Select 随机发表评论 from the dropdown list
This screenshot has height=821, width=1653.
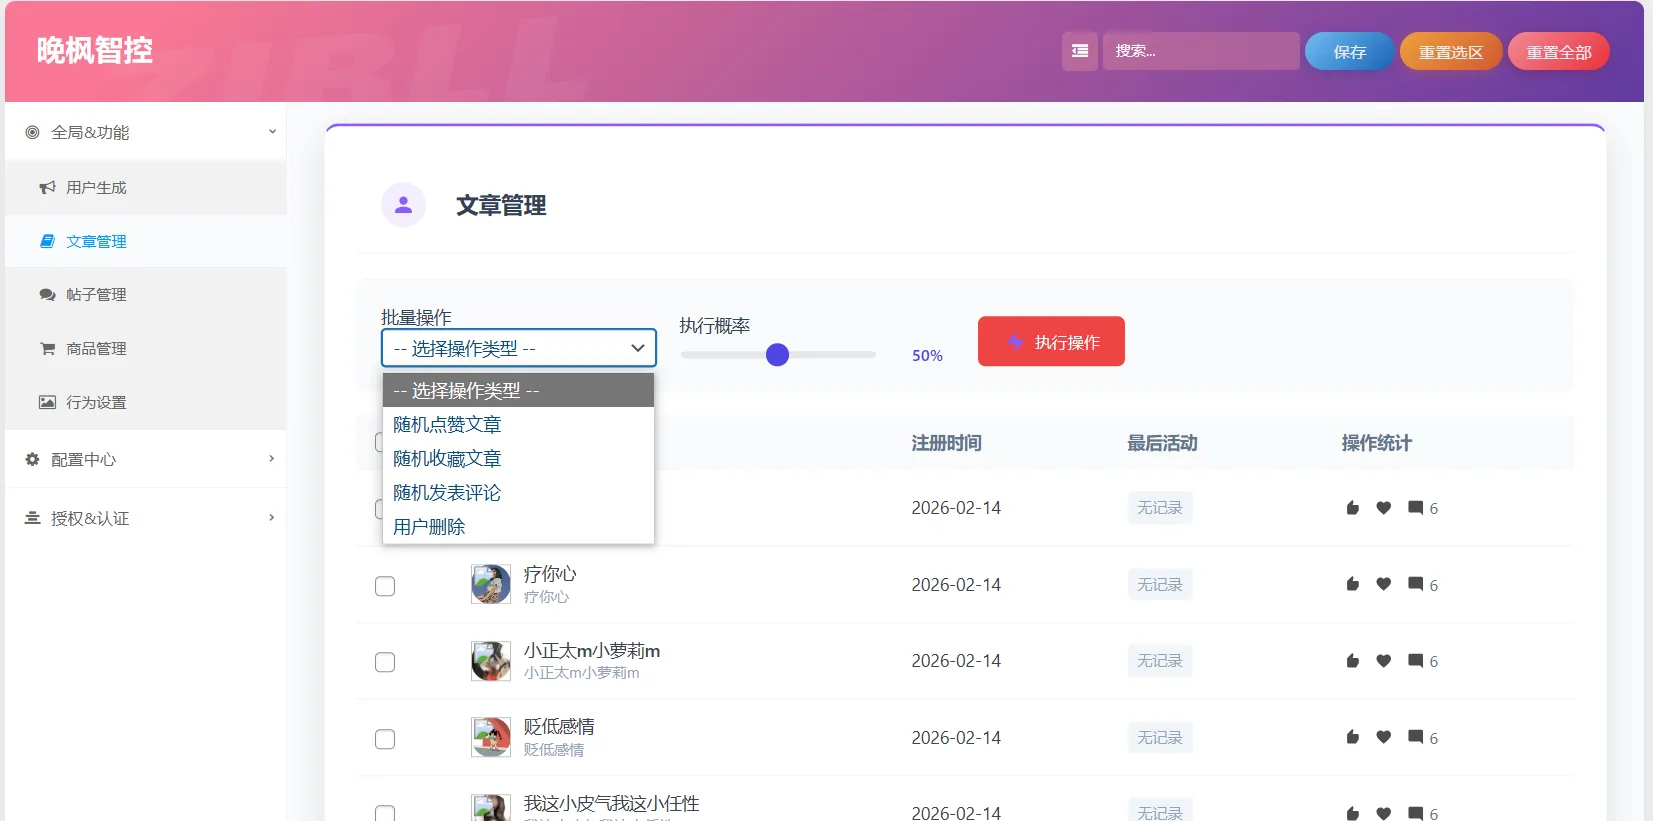(x=518, y=492)
